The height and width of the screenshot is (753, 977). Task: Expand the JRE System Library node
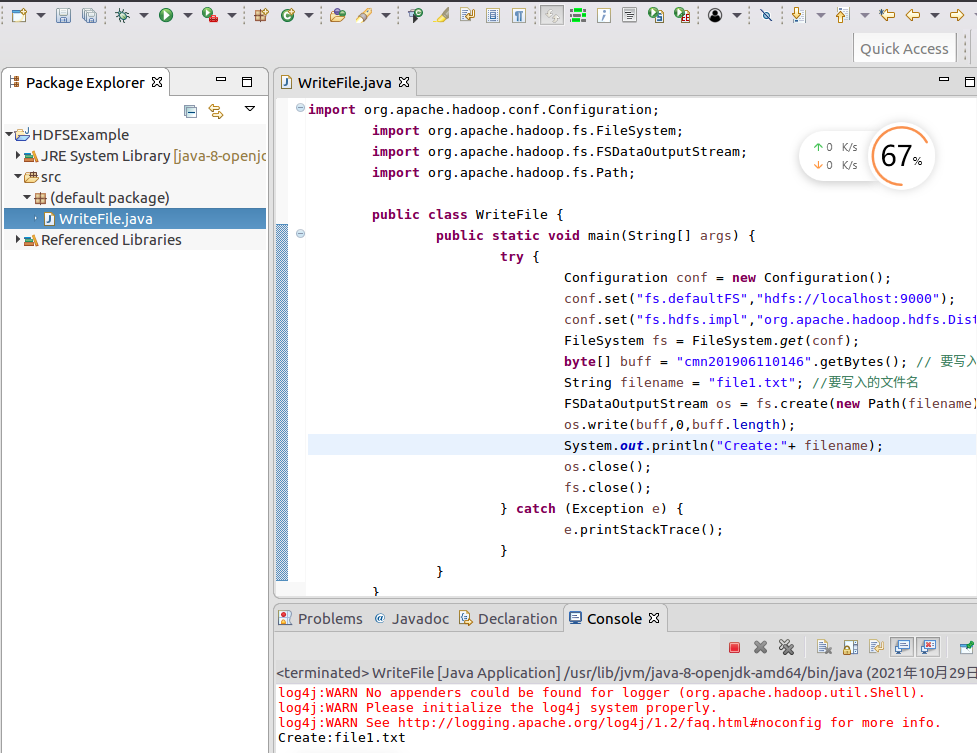(18, 156)
